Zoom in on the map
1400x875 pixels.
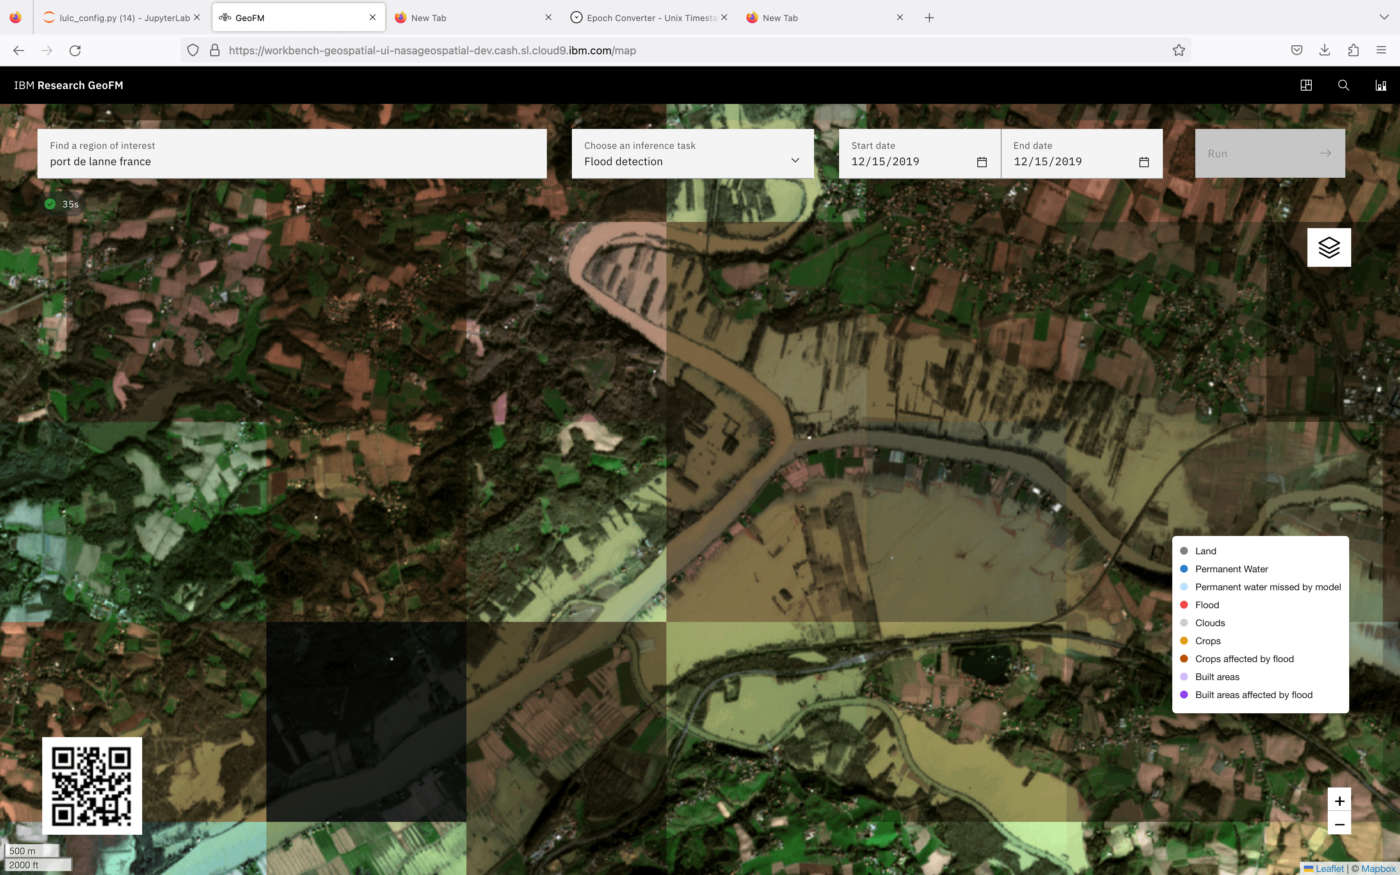(x=1339, y=801)
